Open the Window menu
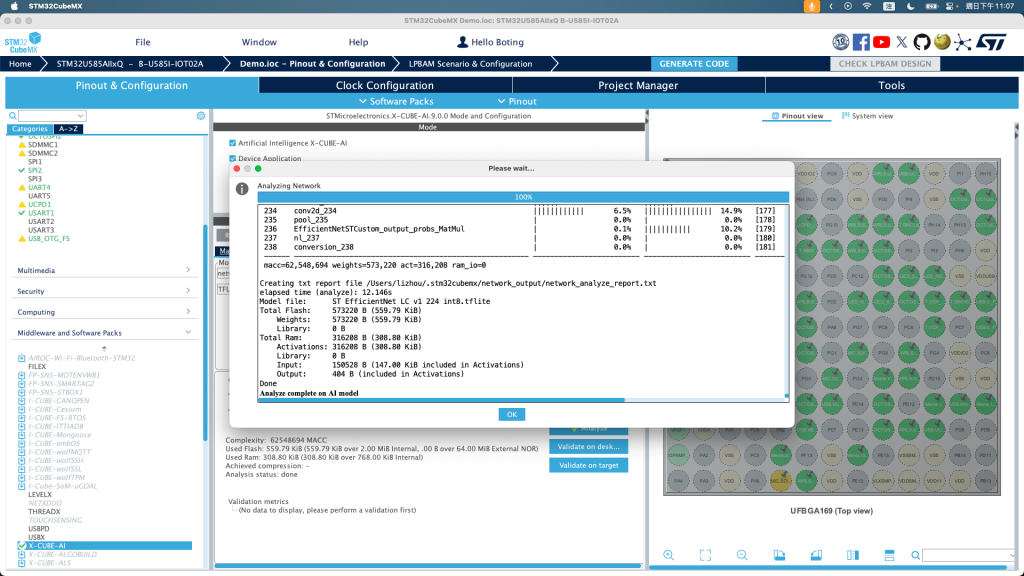1024x576 pixels. pyautogui.click(x=259, y=42)
